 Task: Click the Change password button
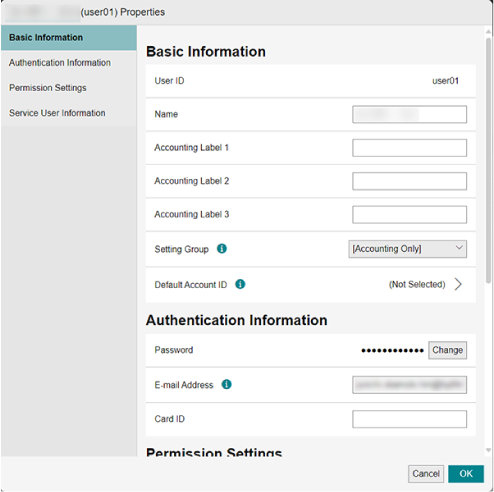[x=447, y=350]
